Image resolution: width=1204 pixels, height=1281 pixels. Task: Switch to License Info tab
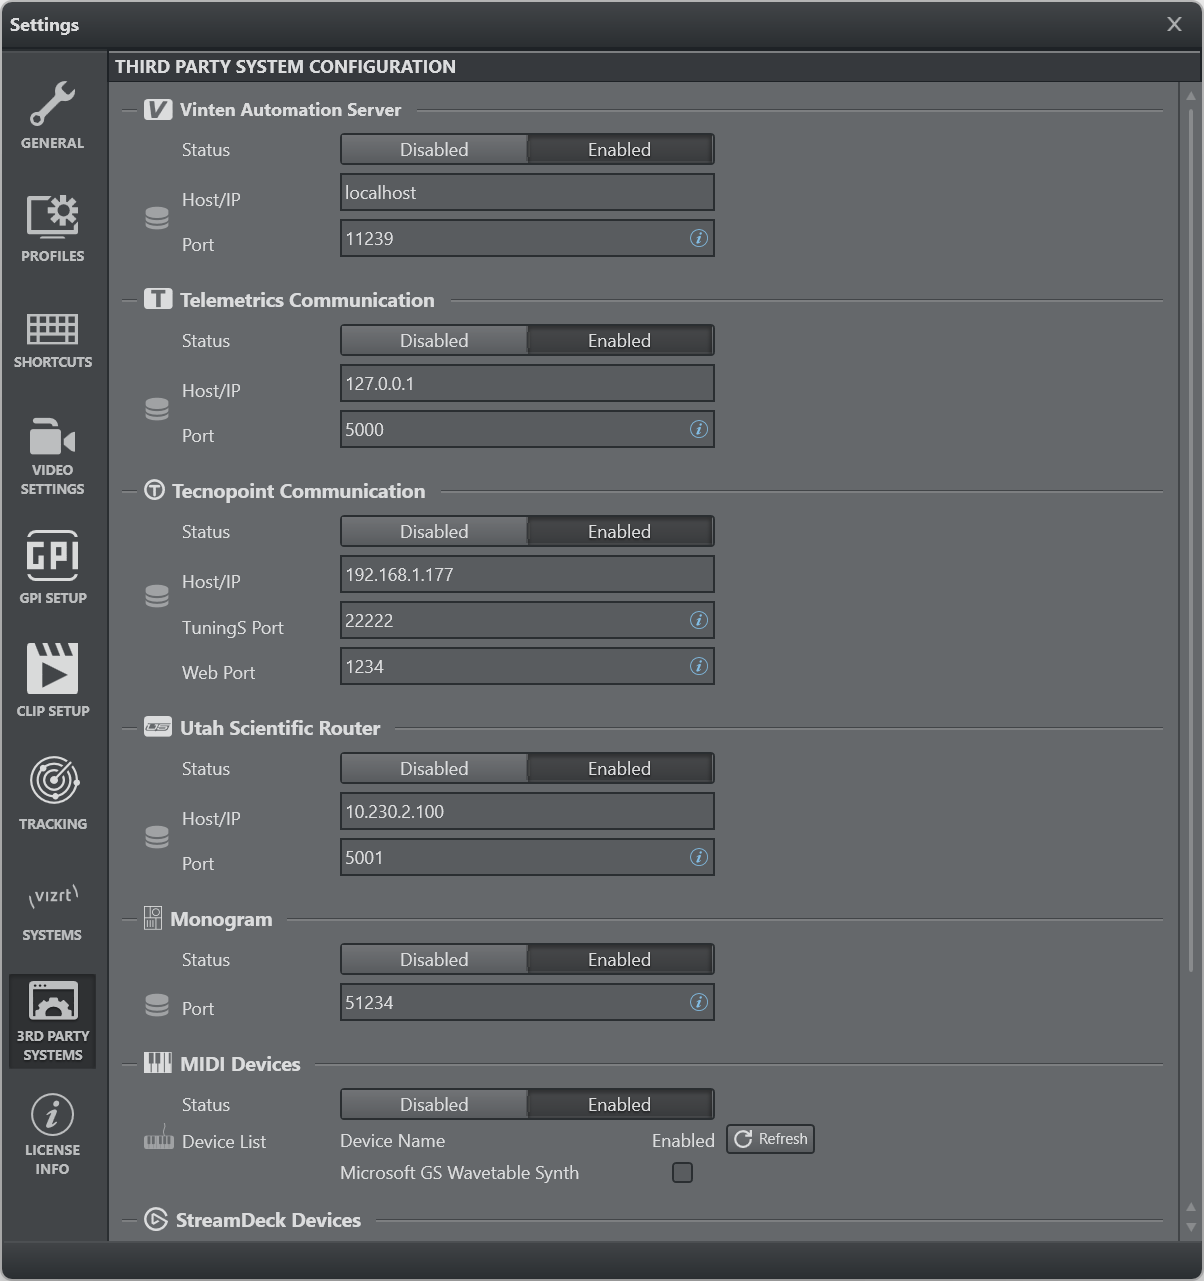point(52,1134)
